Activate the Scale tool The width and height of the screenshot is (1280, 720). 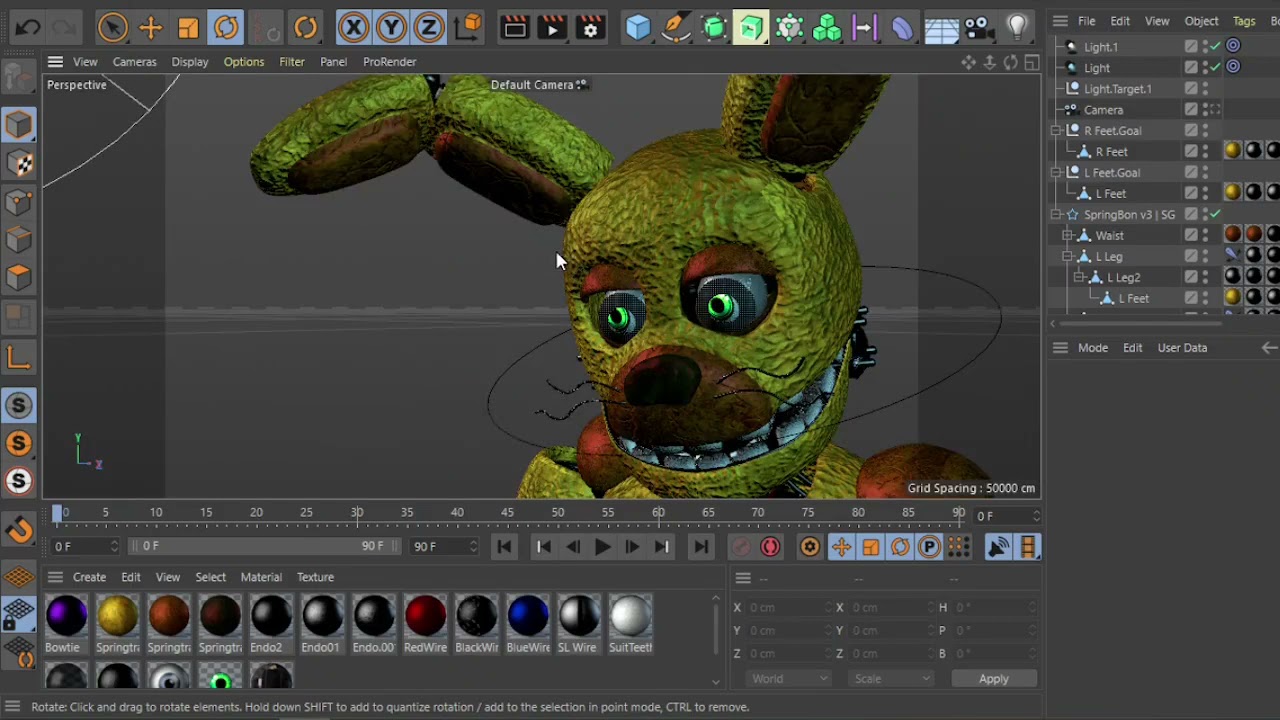tap(188, 27)
